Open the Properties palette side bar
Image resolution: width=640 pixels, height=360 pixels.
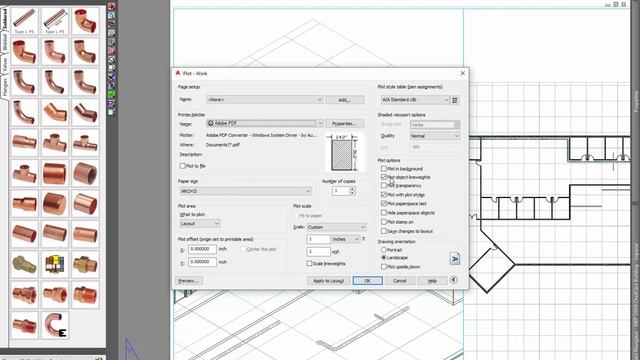[x=636, y=101]
